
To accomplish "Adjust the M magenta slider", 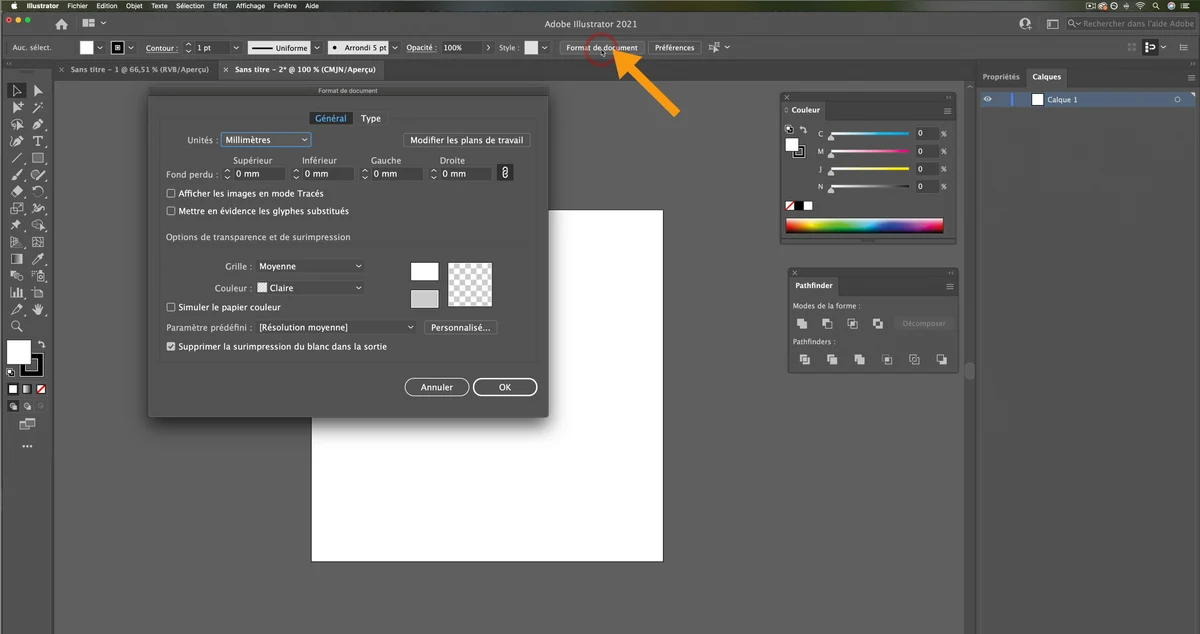I will tap(869, 152).
